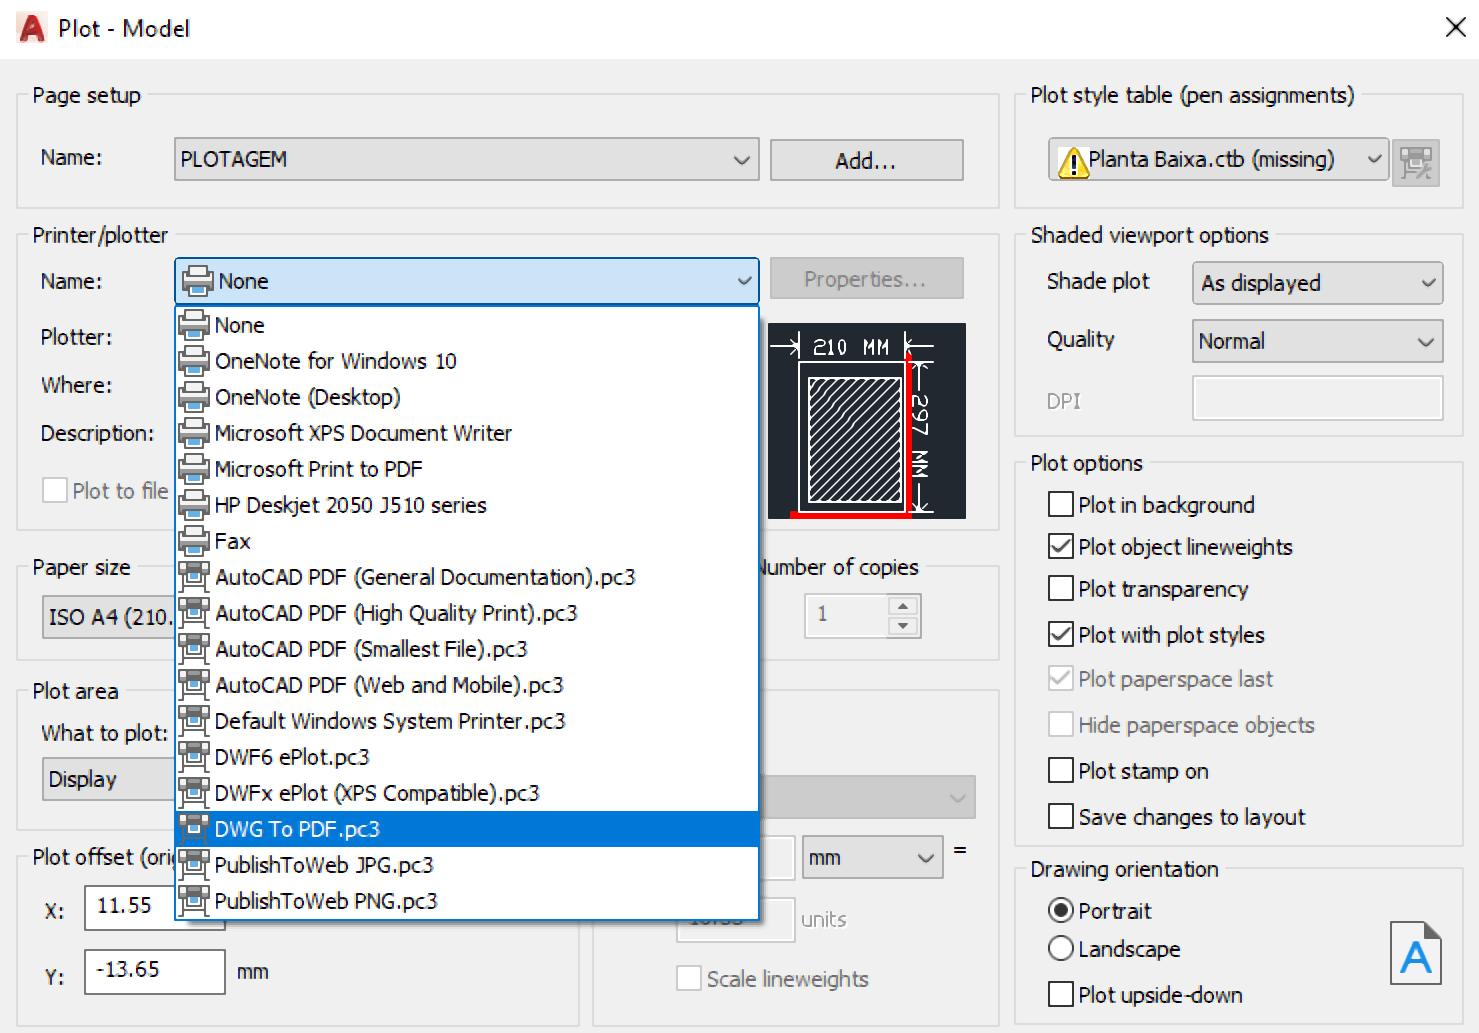
Task: Expand the Shade plot dropdown
Action: tap(1317, 283)
